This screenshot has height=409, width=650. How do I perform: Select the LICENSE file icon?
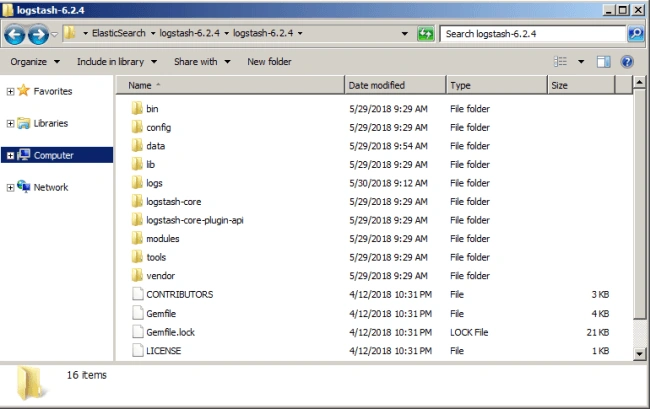(138, 351)
